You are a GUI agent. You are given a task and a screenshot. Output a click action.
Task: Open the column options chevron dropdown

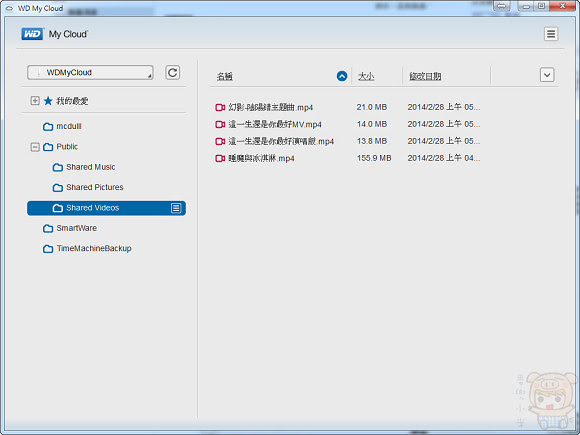pyautogui.click(x=547, y=75)
